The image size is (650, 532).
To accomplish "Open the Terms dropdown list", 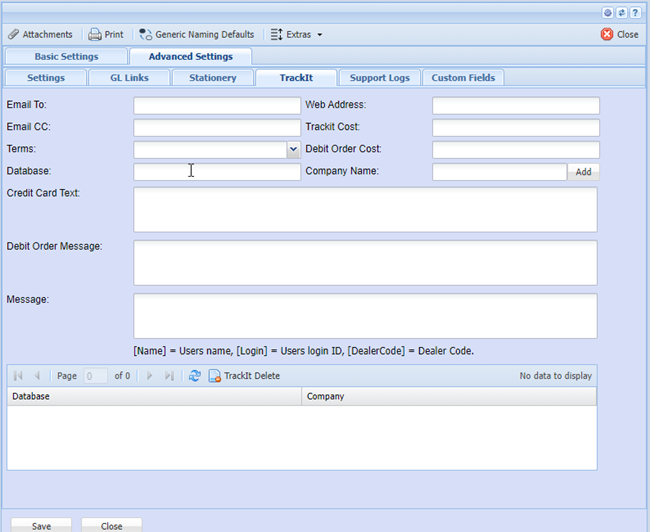I will coord(293,149).
